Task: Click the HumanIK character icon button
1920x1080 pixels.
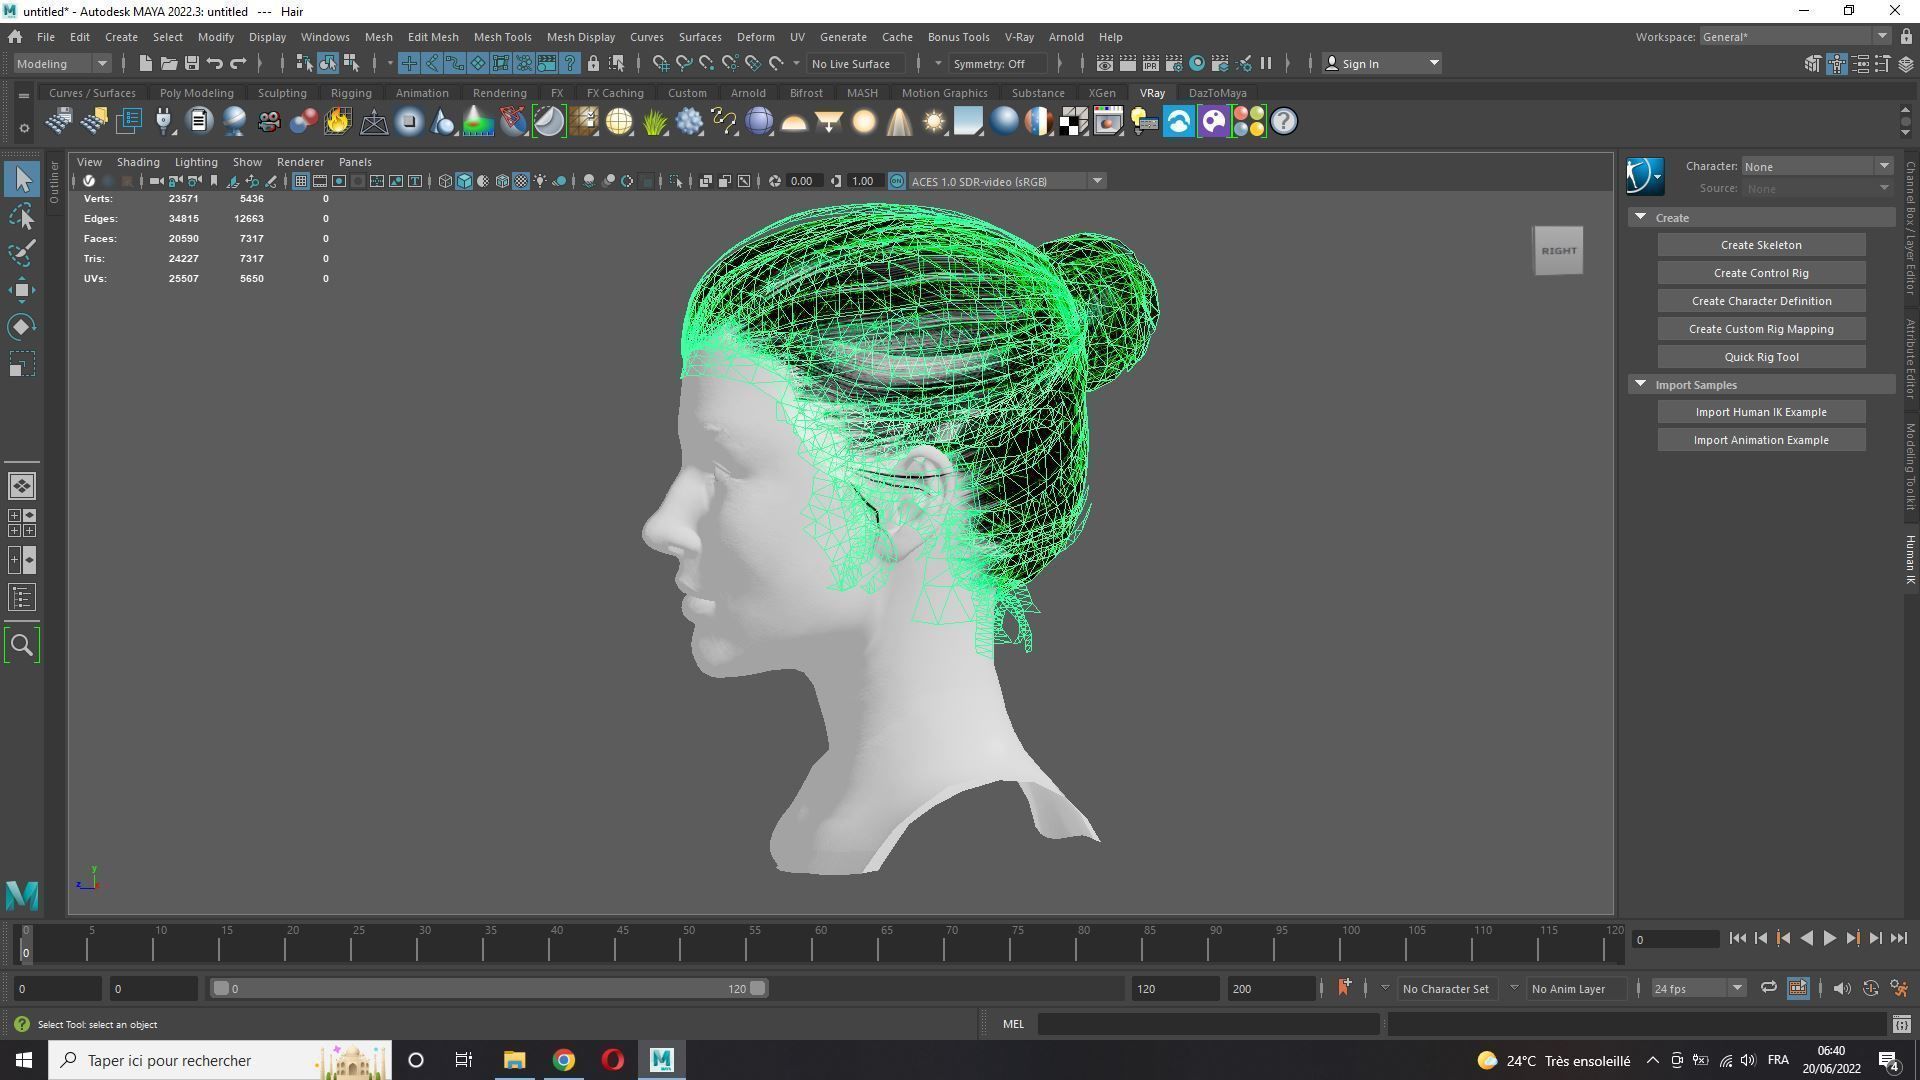Action: (1645, 177)
